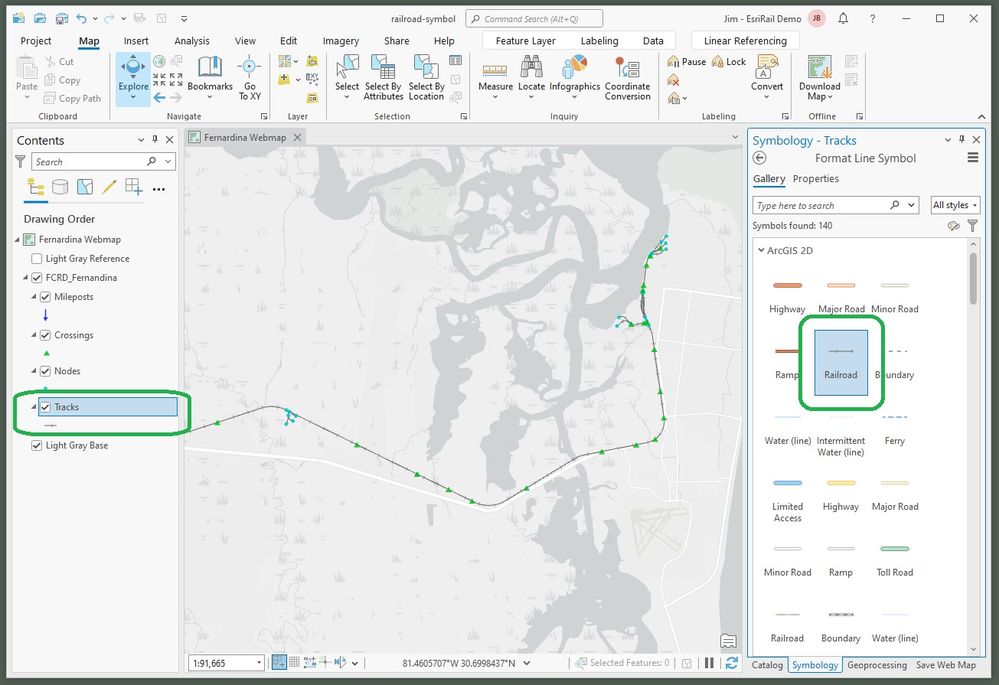Viewport: 999px width, 685px height.
Task: Select the Railroad line symbol
Action: tap(840, 363)
